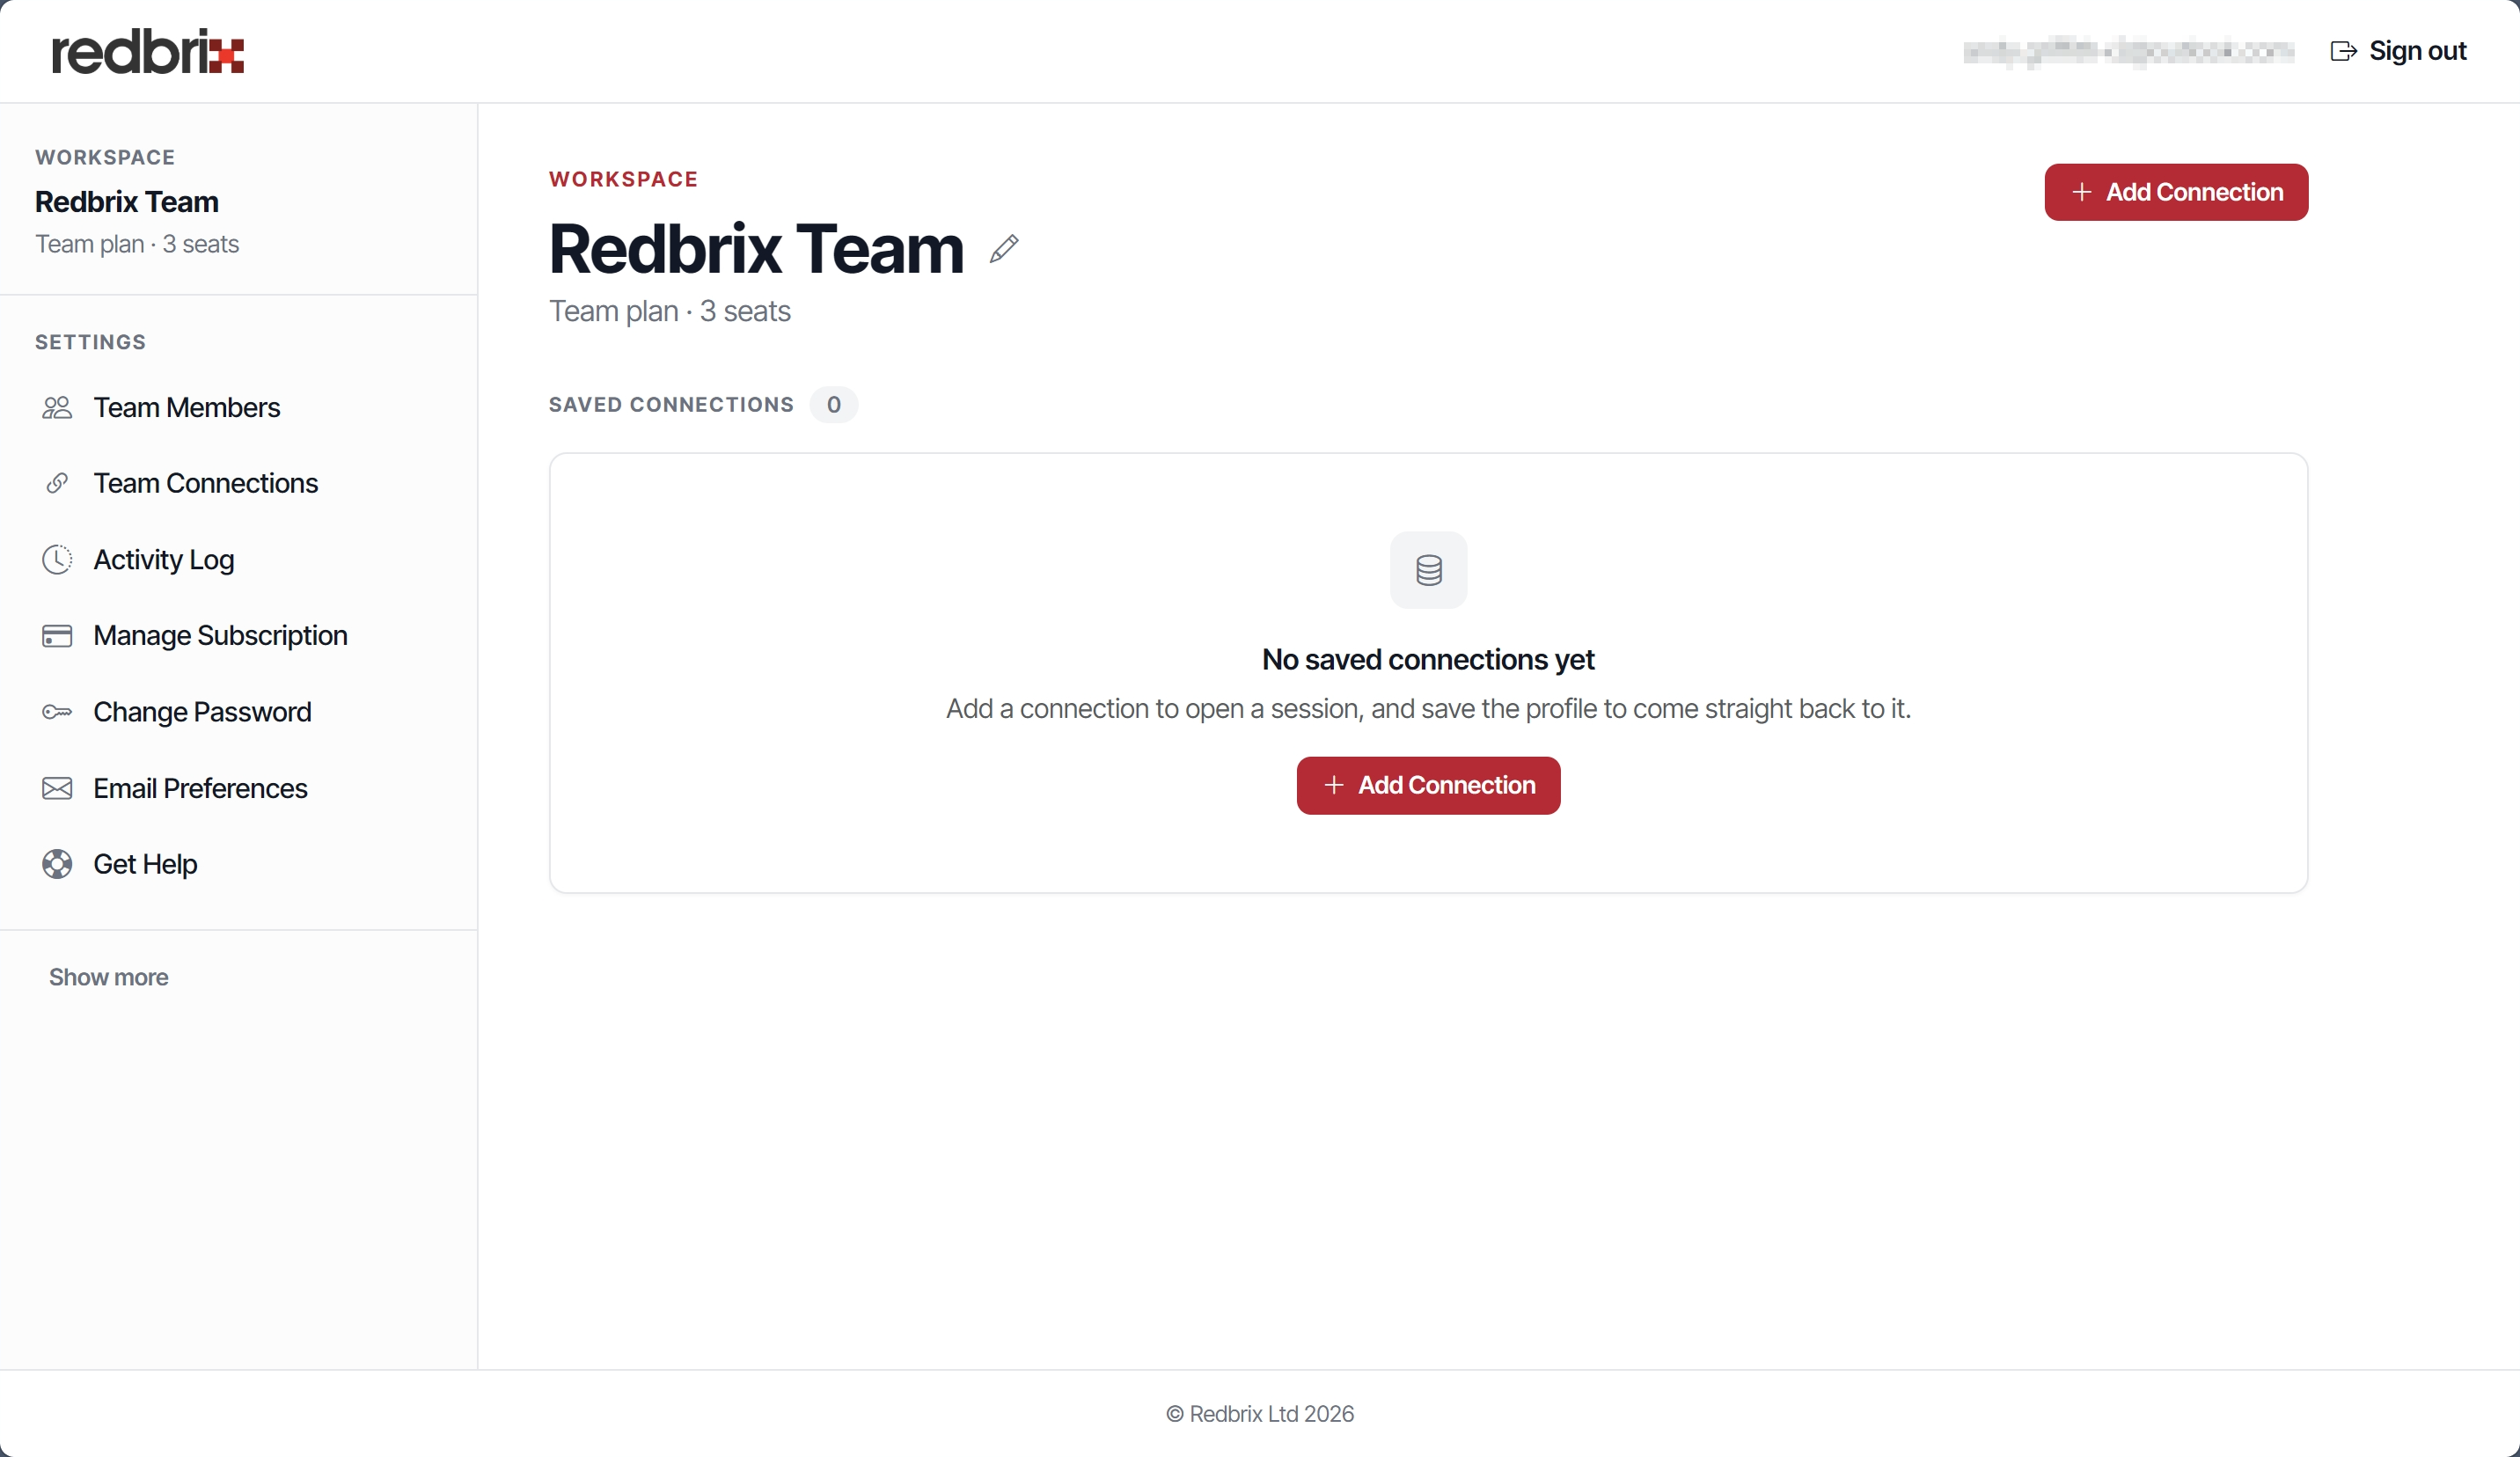Image resolution: width=2520 pixels, height=1457 pixels.
Task: Click Add Connection in the empty state card
Action: click(x=1428, y=785)
